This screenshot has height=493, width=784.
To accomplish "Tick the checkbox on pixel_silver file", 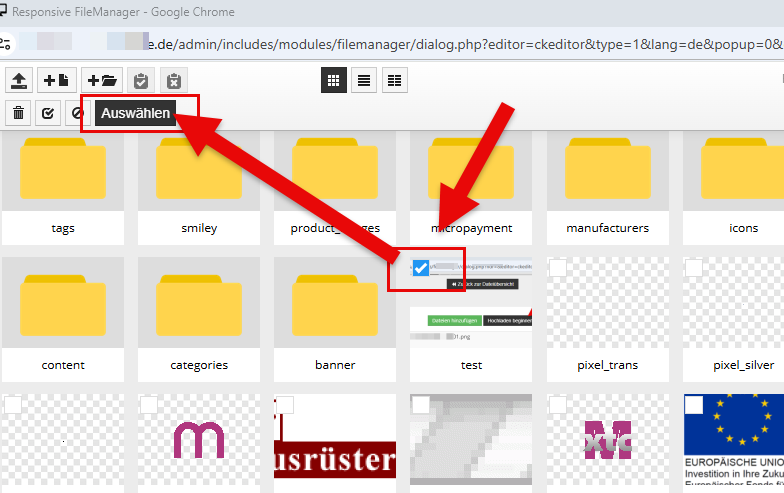I will (x=694, y=267).
